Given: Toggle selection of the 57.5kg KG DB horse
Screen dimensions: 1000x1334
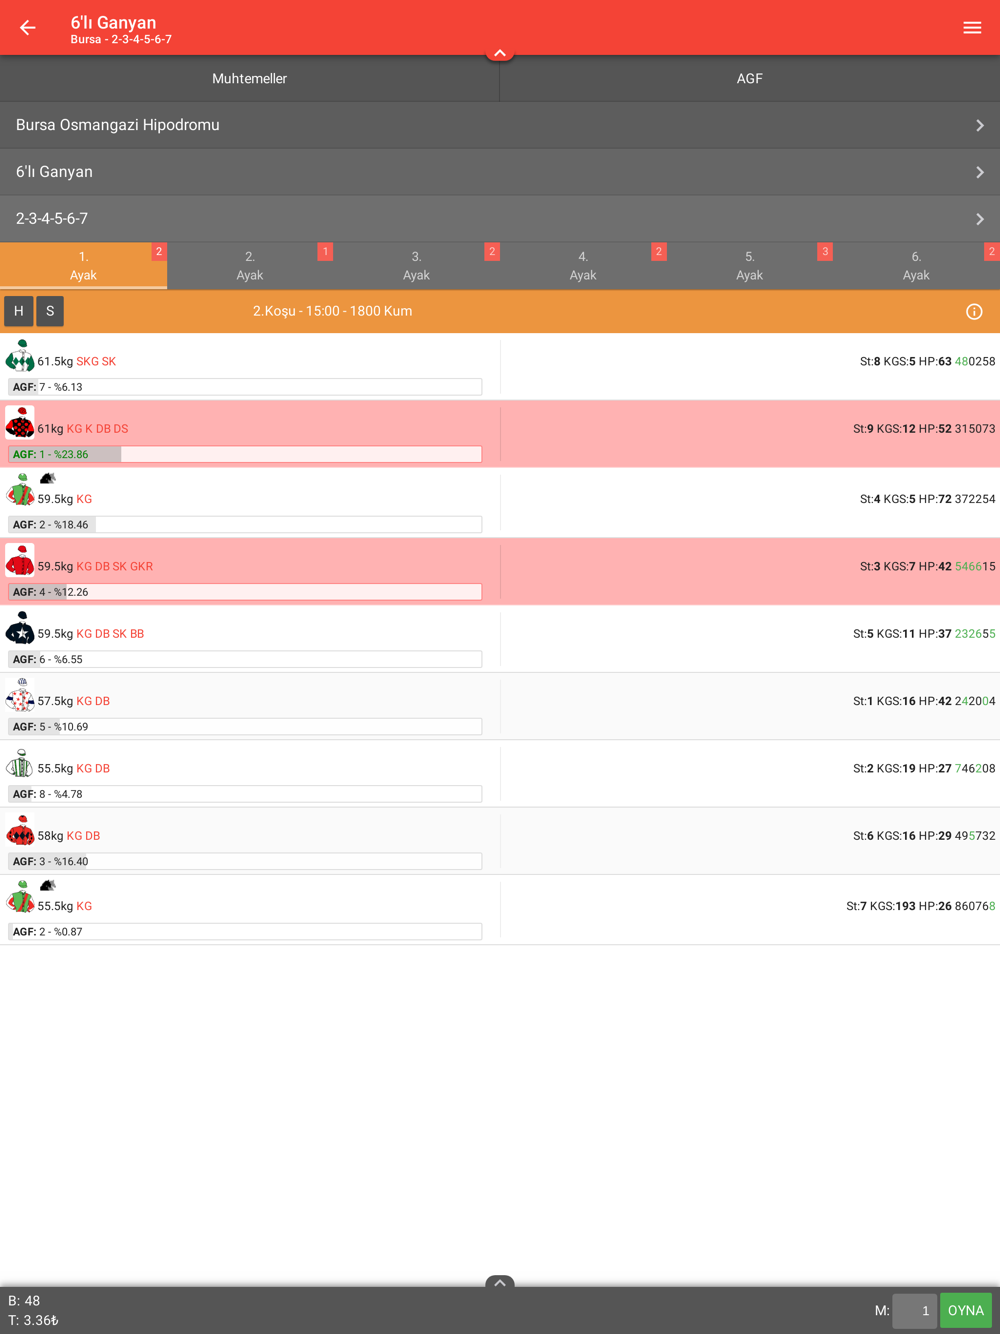Looking at the screenshot, I should point(500,706).
